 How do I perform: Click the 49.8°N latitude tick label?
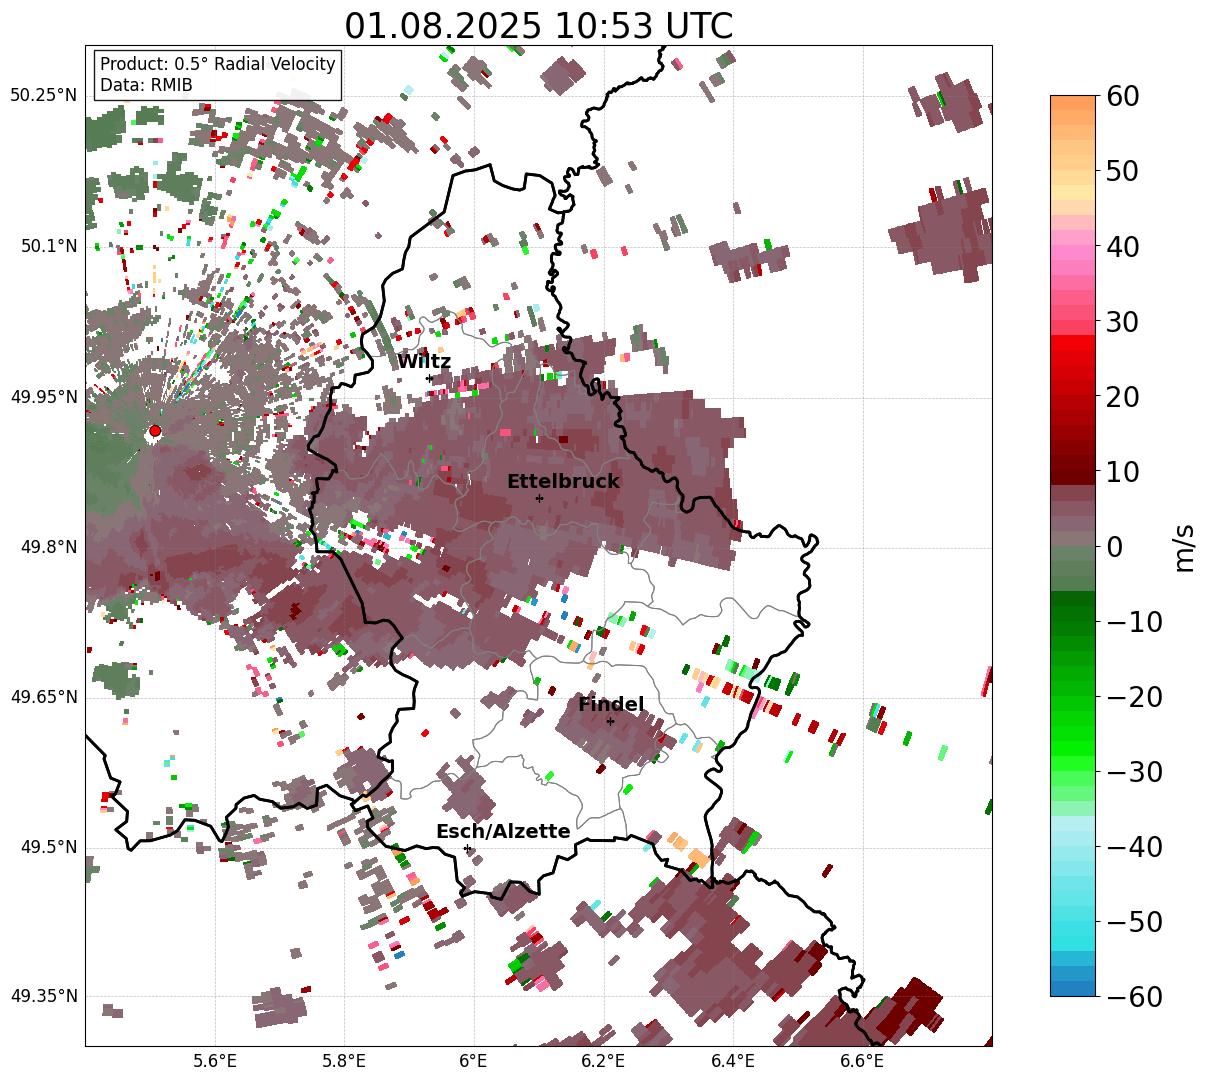pos(48,547)
